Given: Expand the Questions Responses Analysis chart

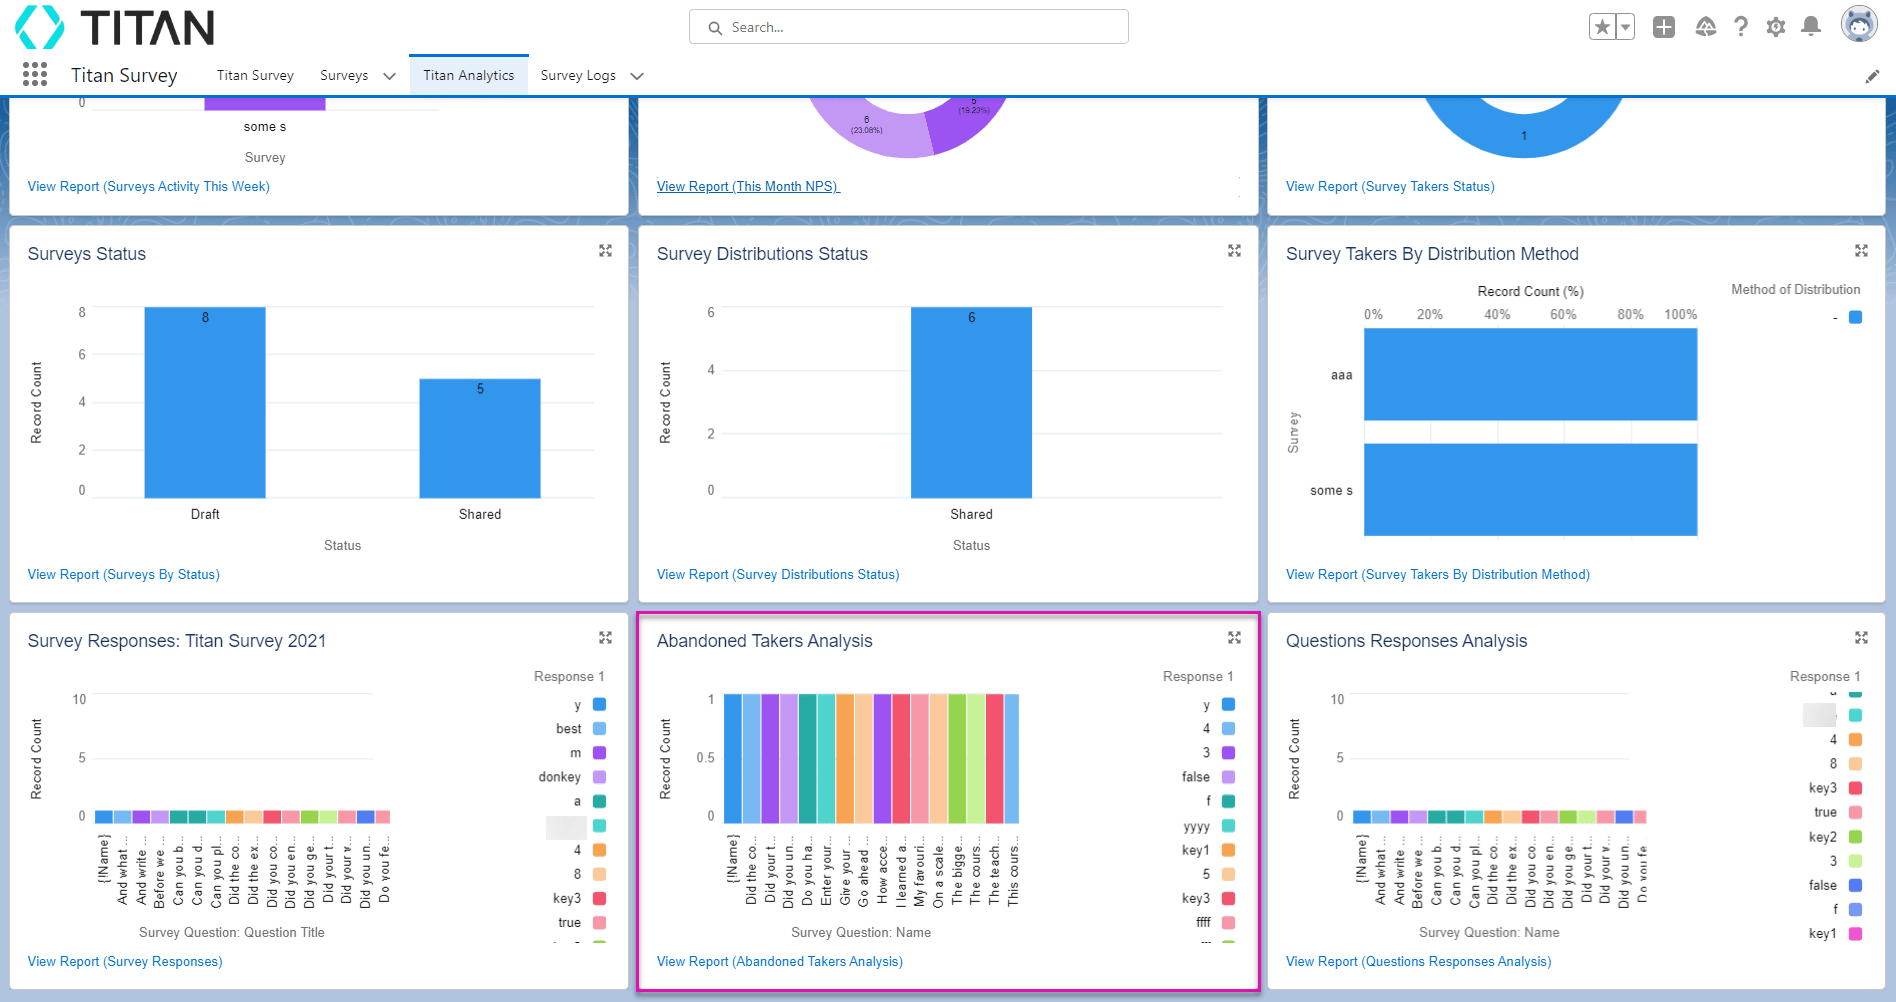Looking at the screenshot, I should pyautogui.click(x=1861, y=638).
